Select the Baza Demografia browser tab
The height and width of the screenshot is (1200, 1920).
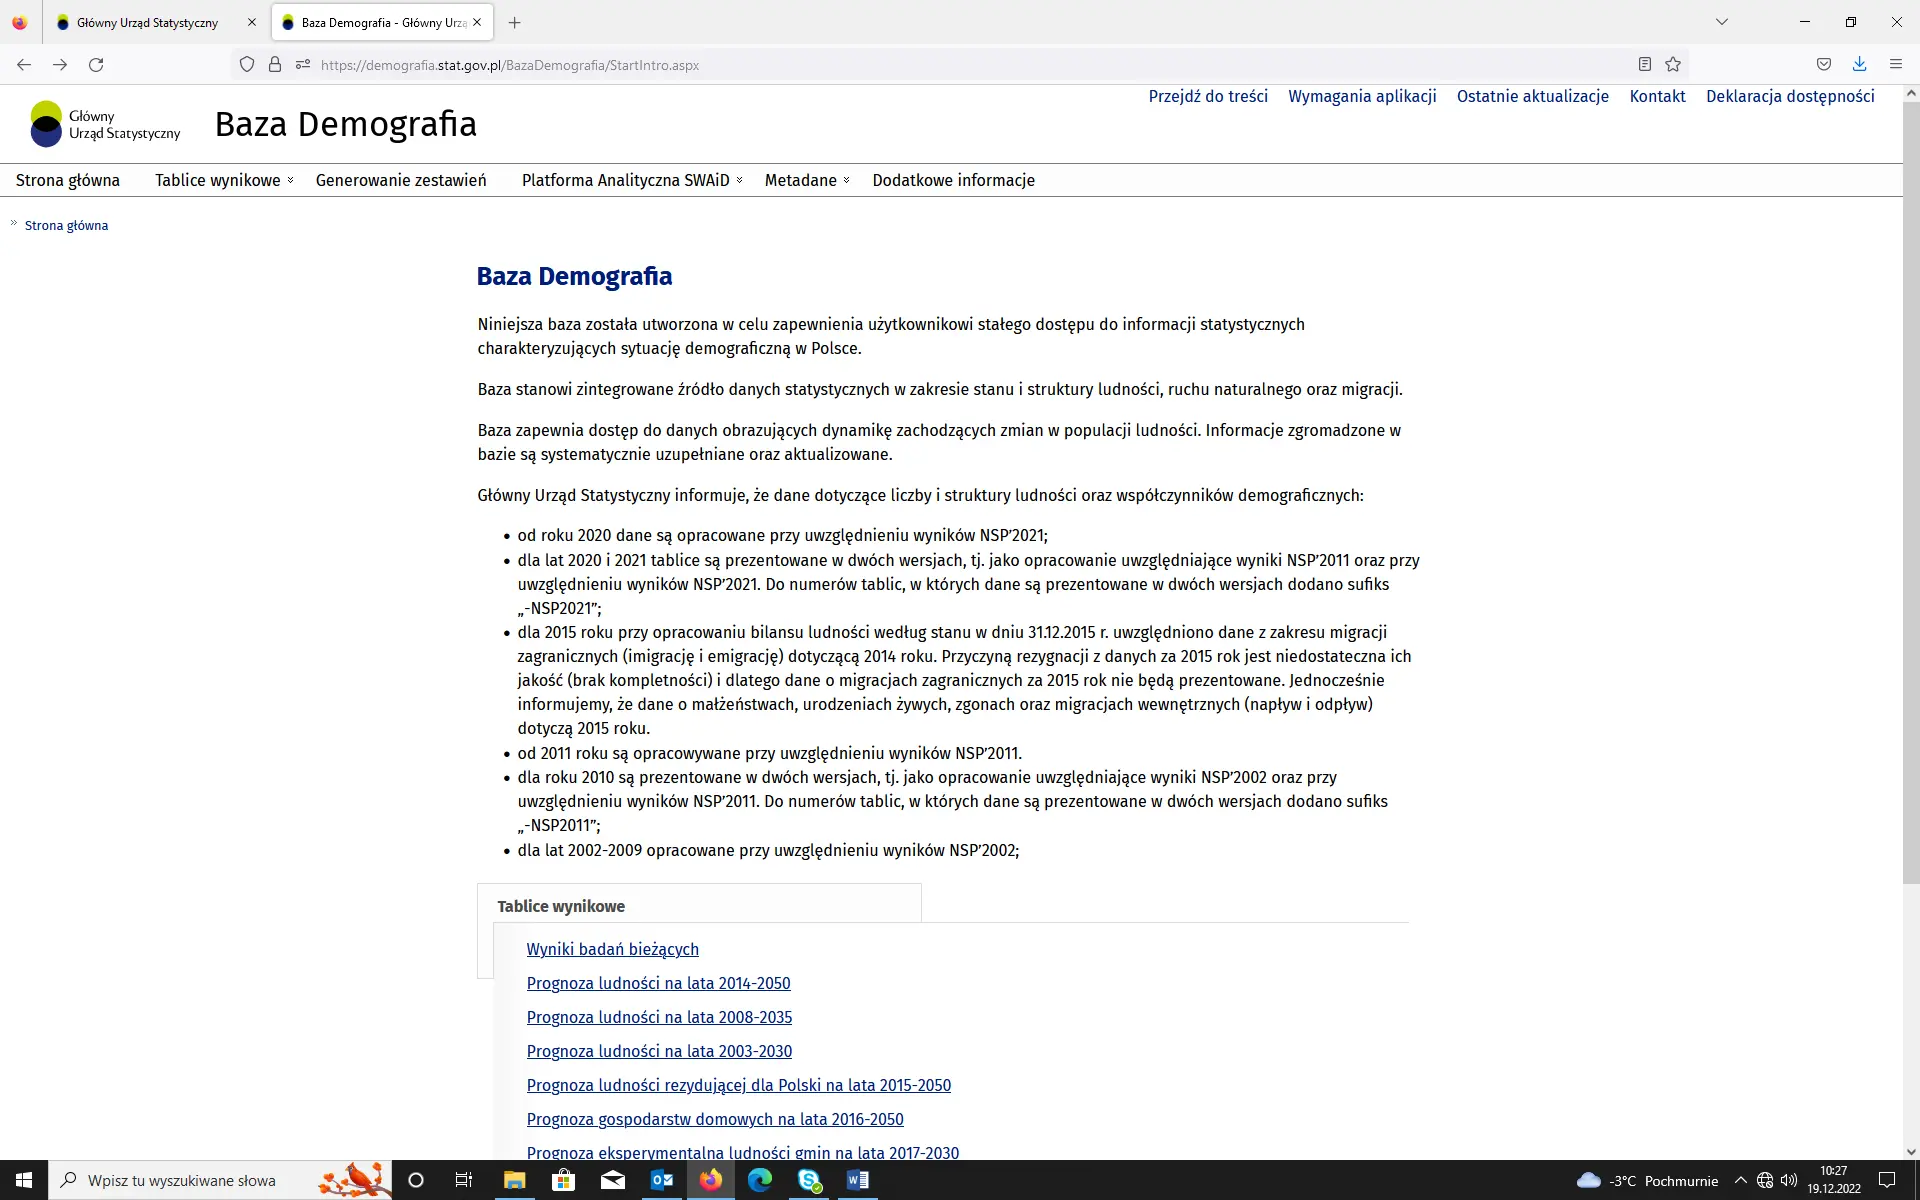tap(383, 22)
